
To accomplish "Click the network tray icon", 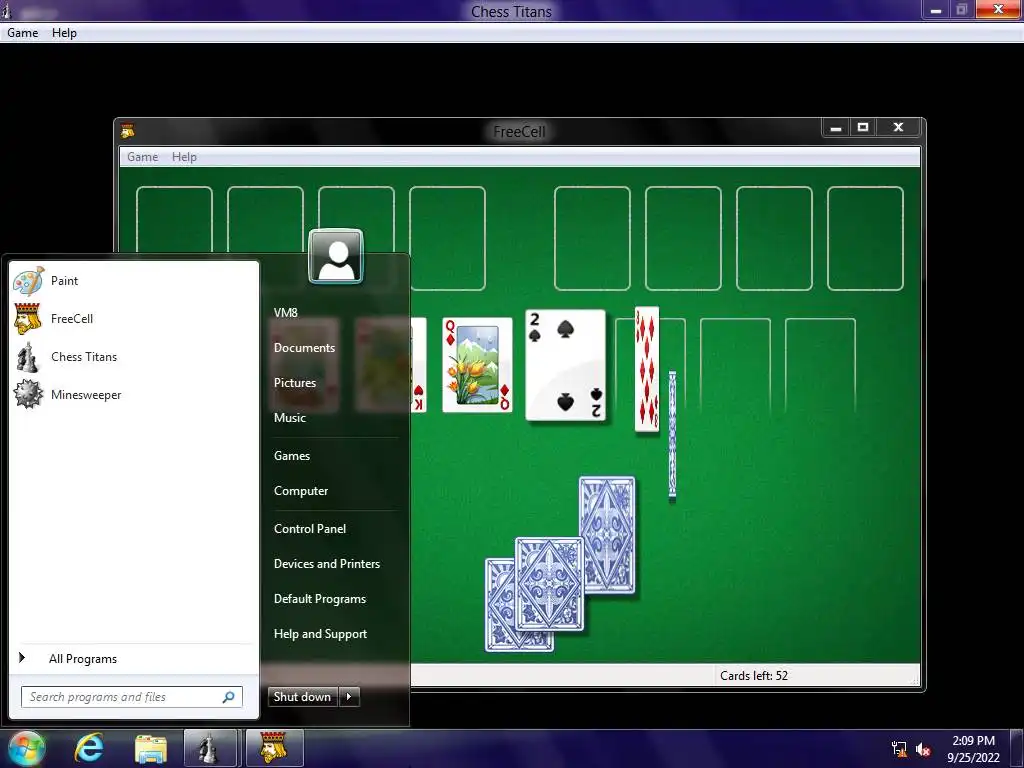I will (899, 749).
